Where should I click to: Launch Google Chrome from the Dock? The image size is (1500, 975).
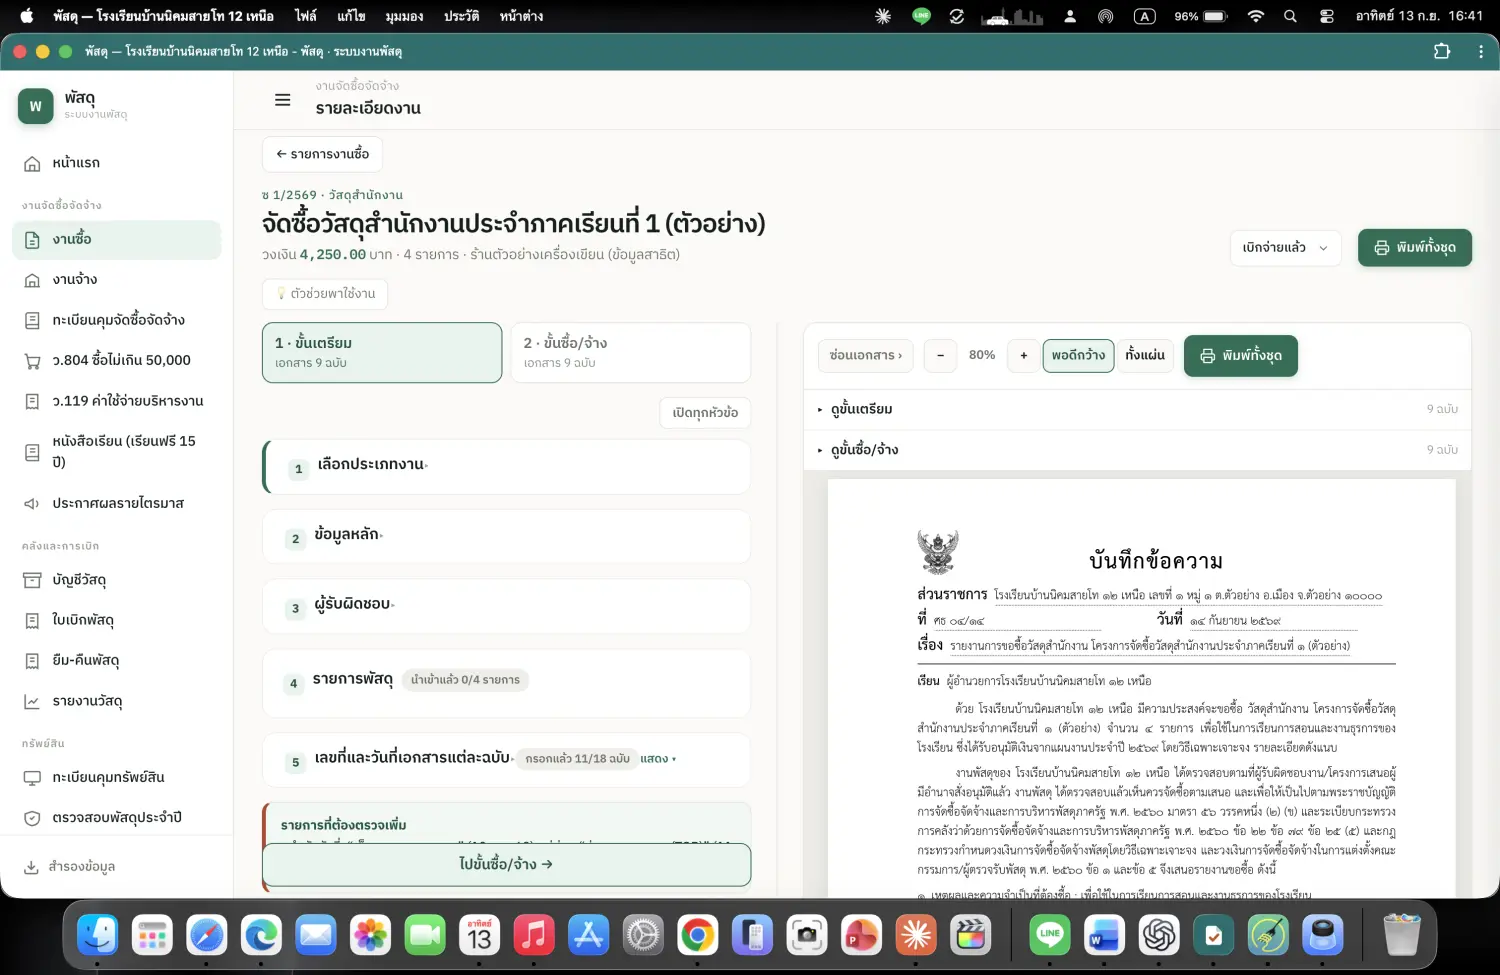click(x=697, y=935)
